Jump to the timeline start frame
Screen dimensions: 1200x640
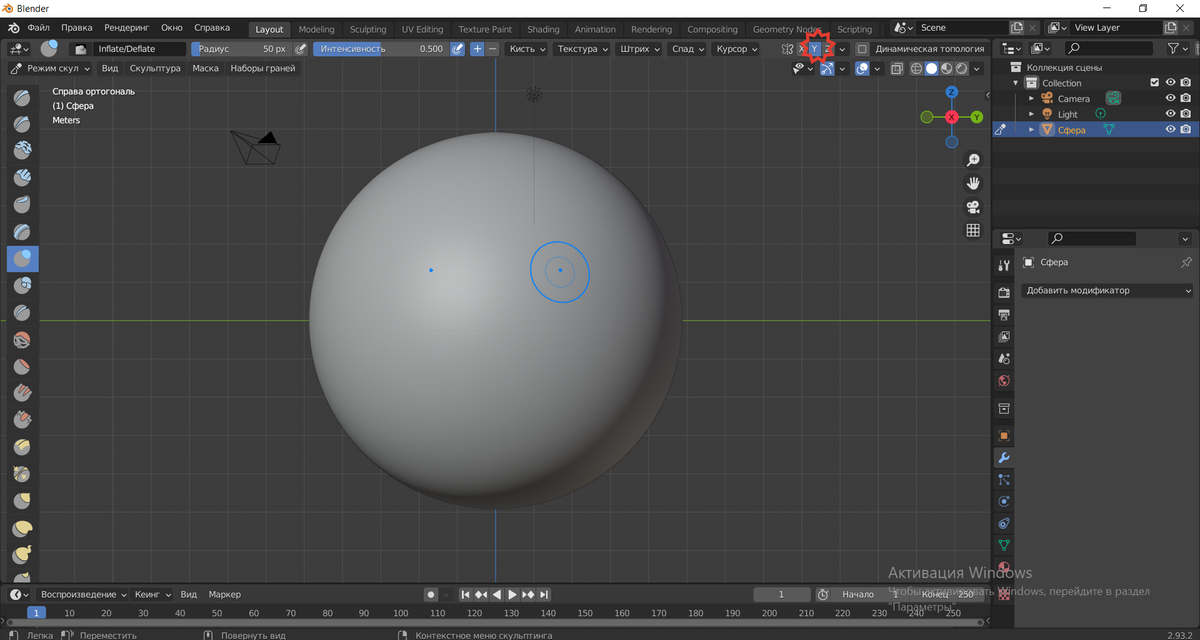(465, 595)
